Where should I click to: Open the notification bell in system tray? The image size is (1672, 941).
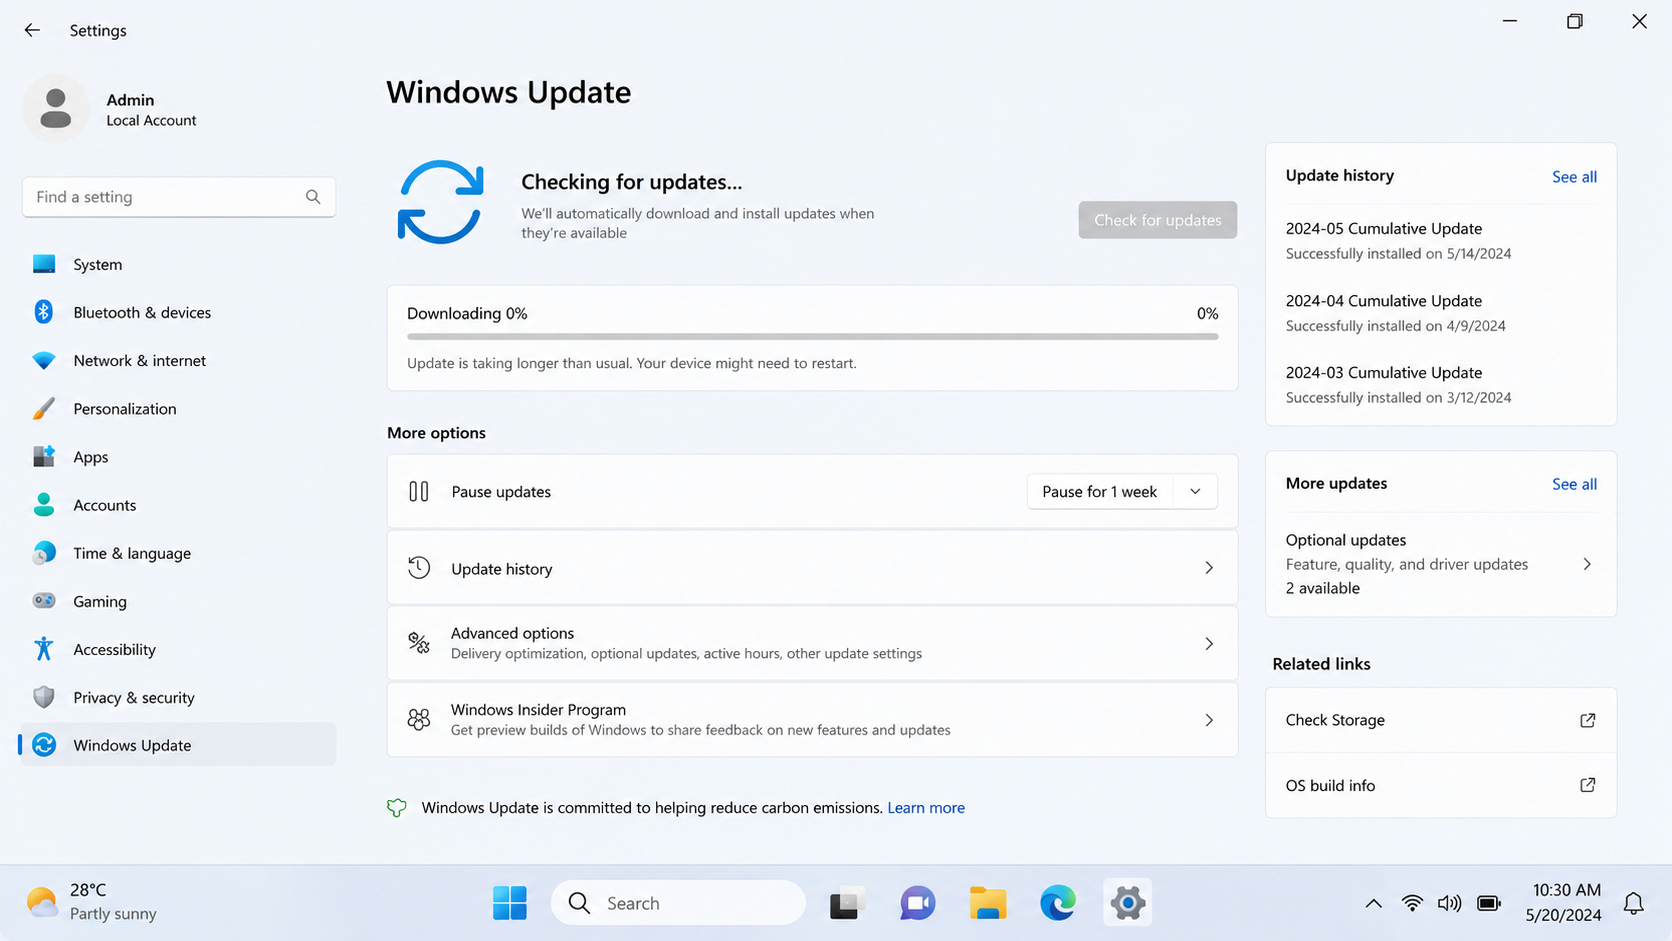(x=1634, y=903)
